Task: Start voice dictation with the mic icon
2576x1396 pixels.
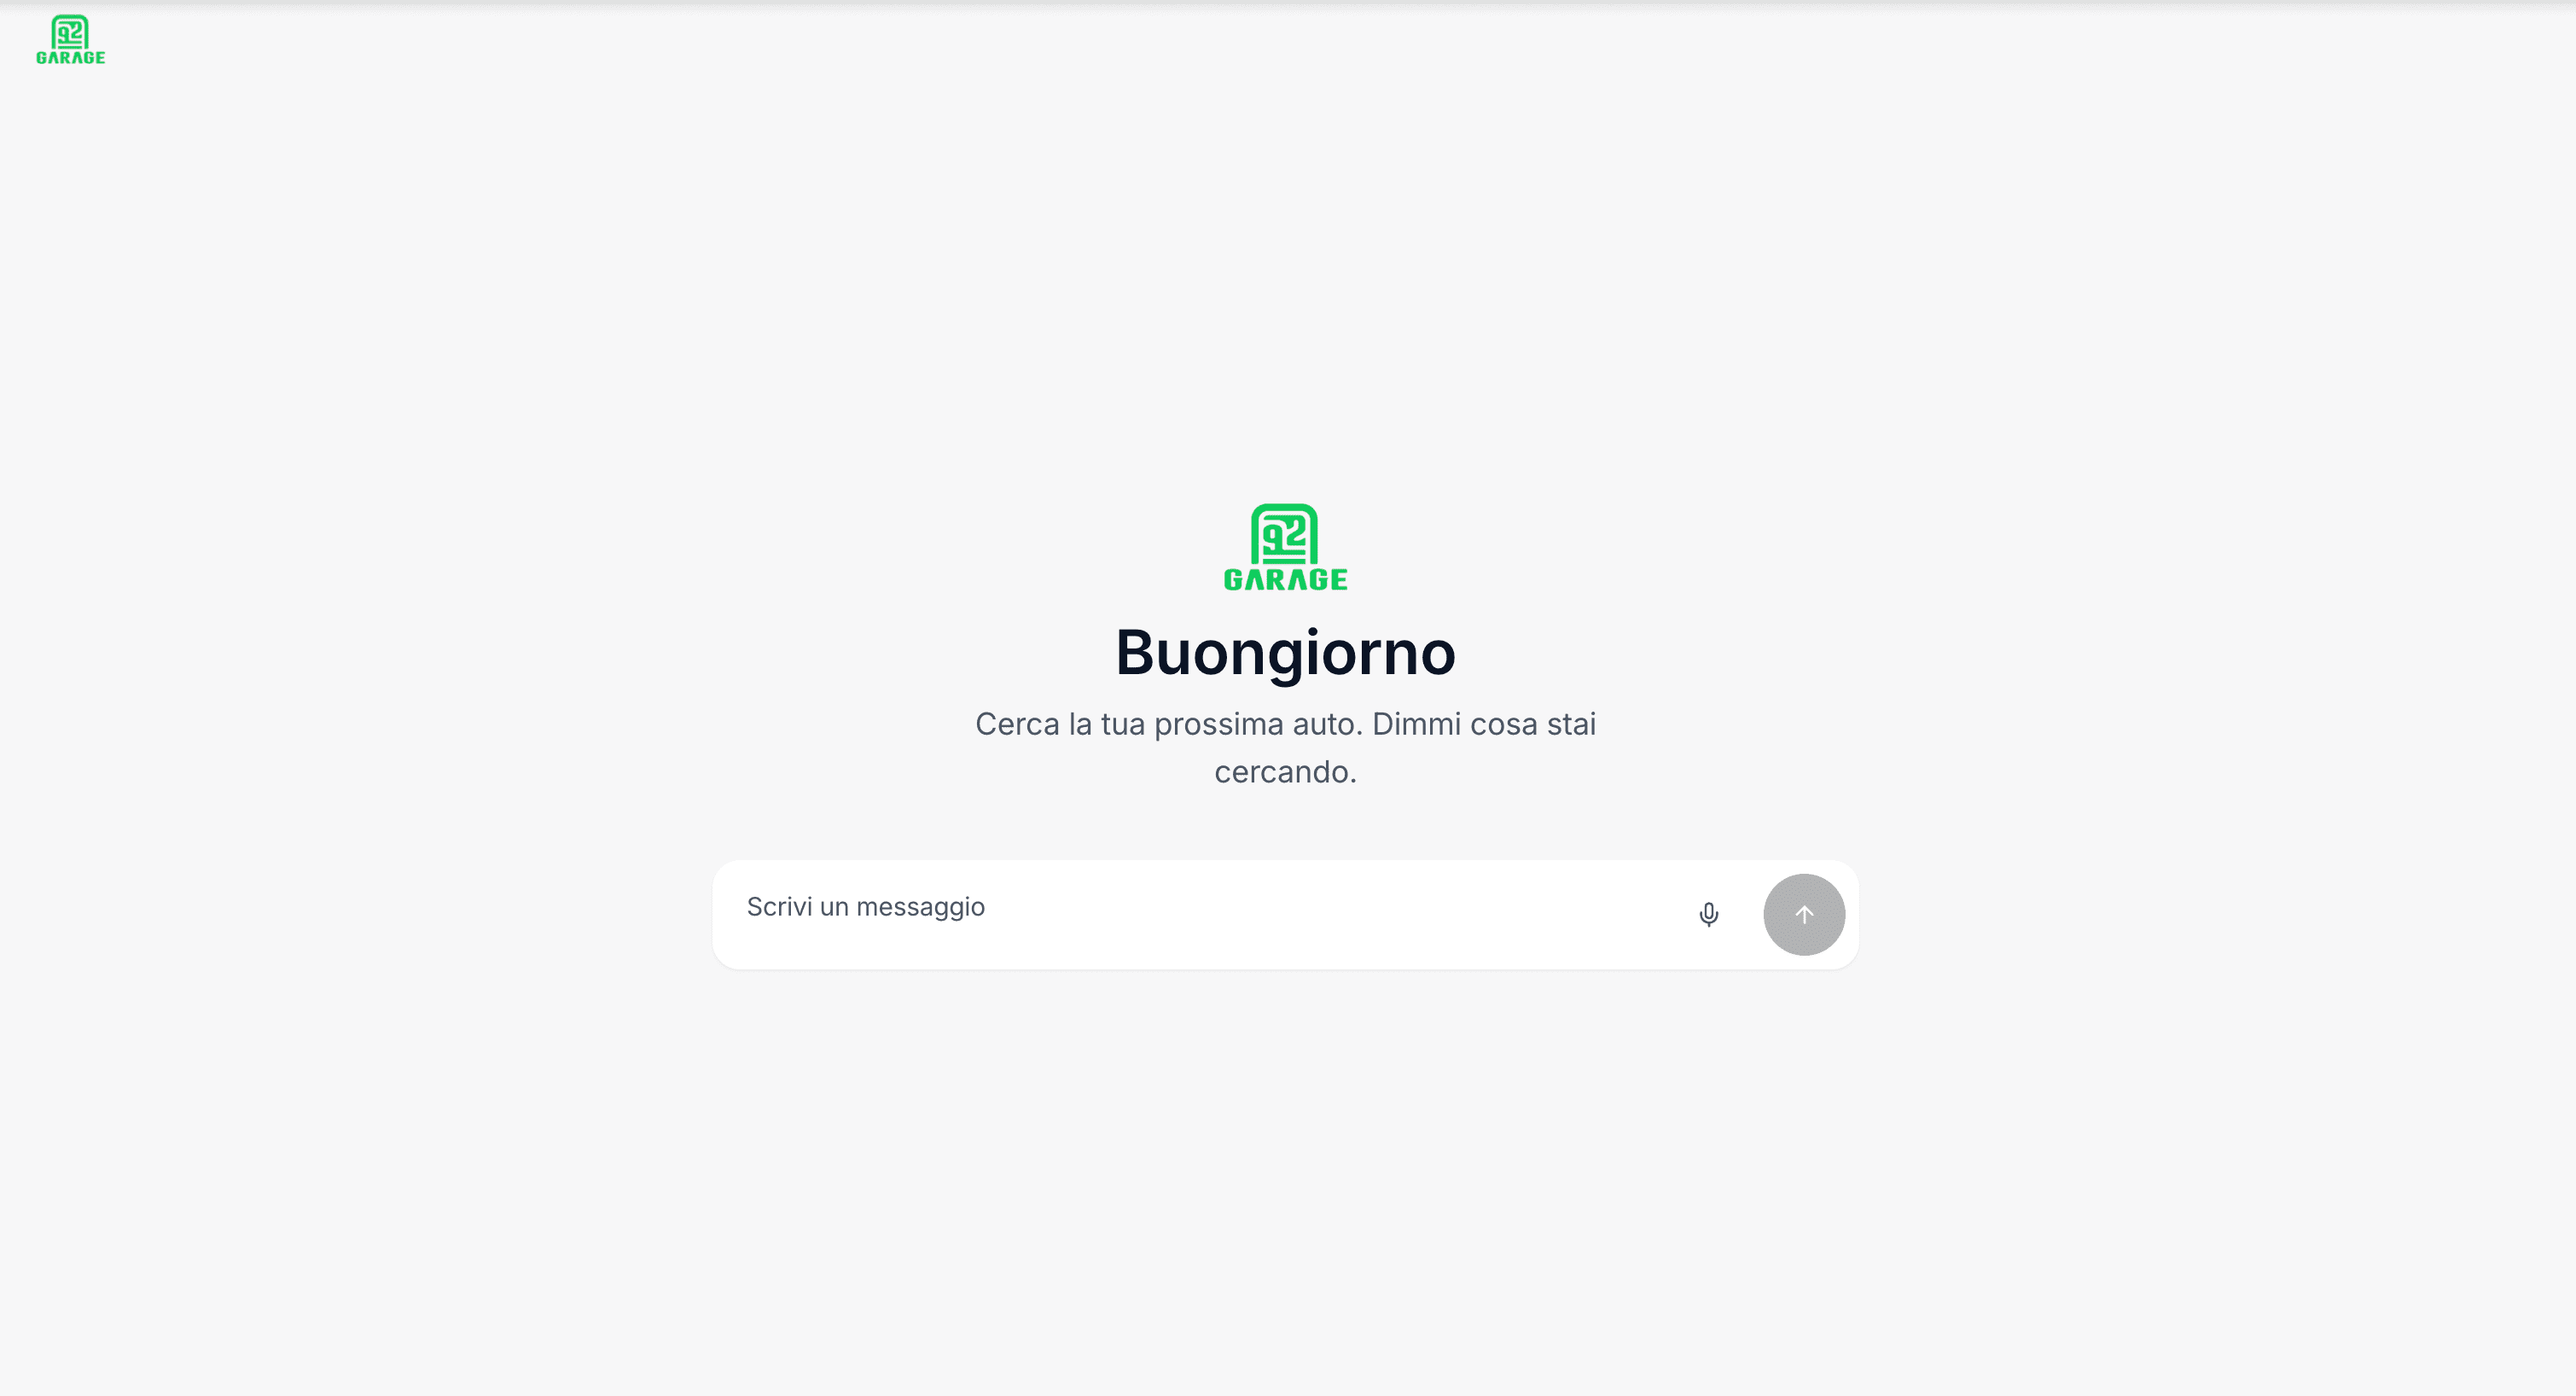Action: click(x=1708, y=914)
